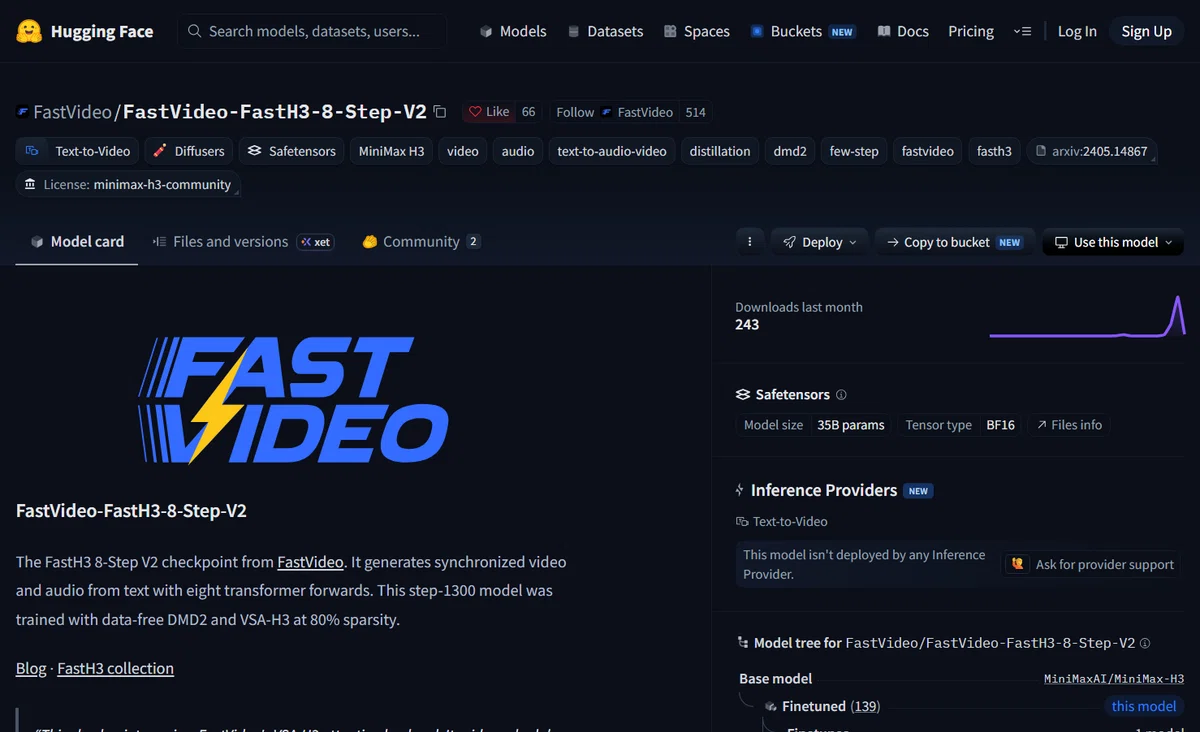Click the Model tree info icon

coord(1145,643)
